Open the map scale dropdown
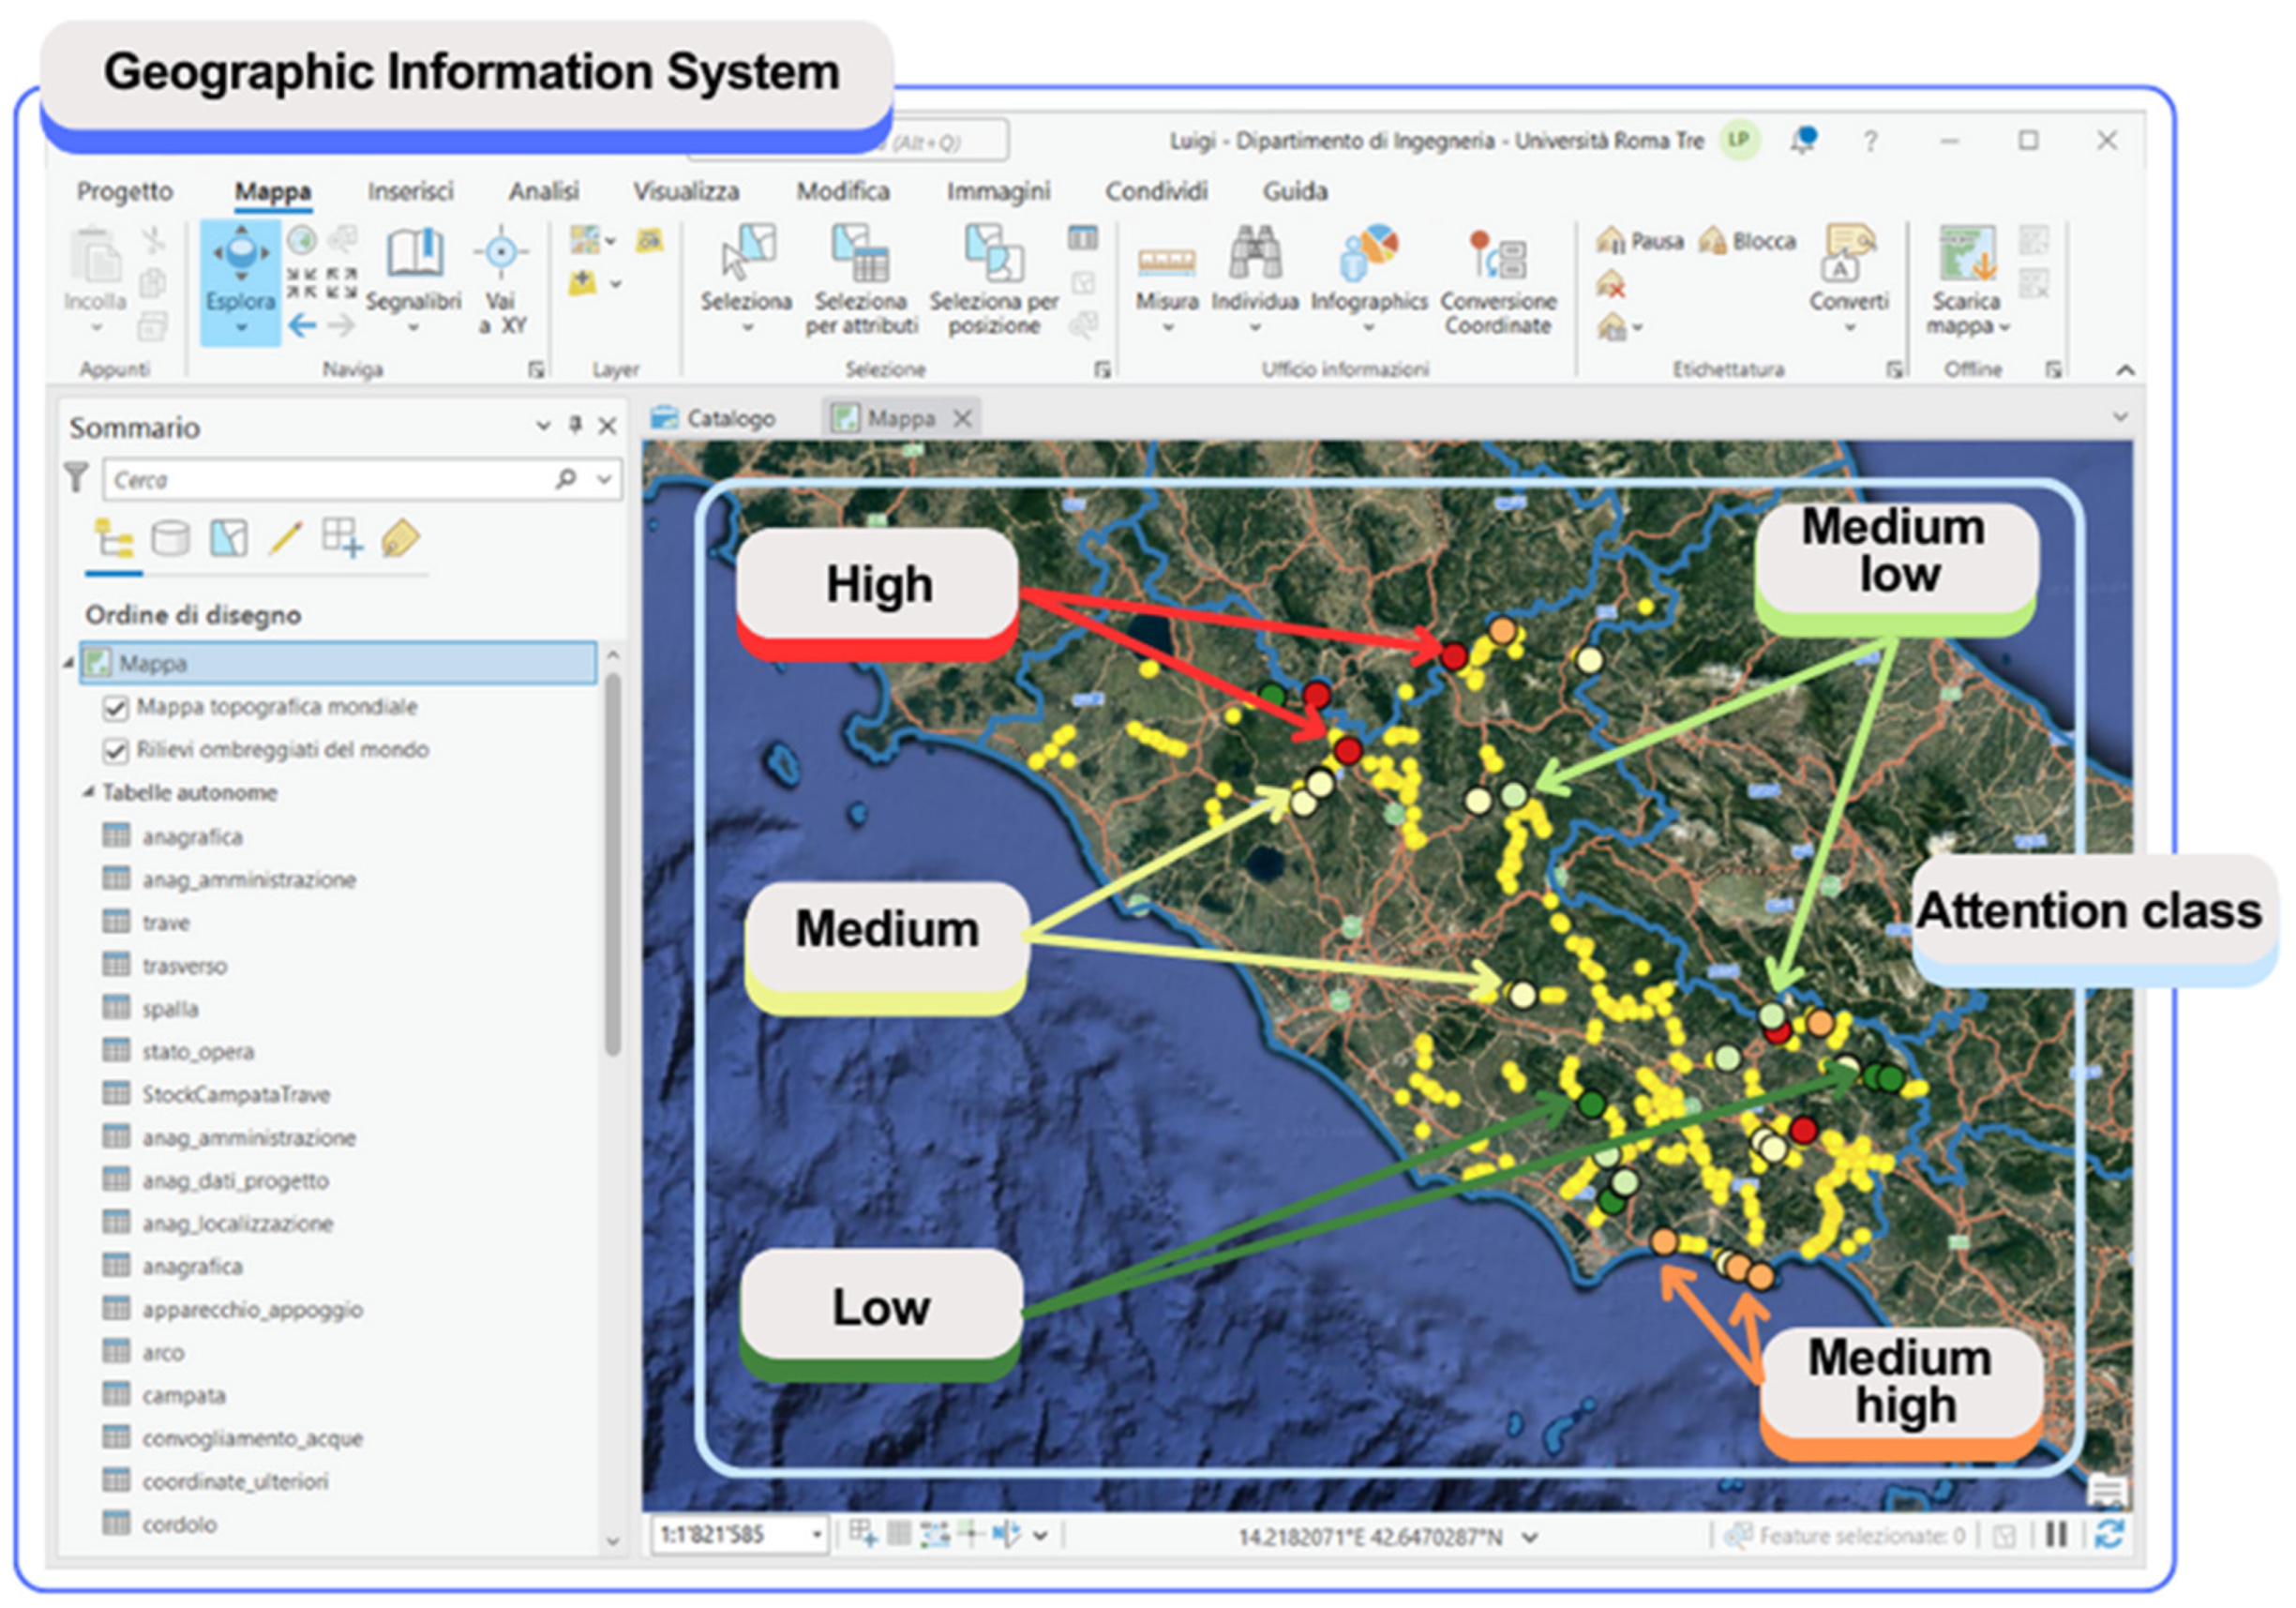Image resolution: width=2296 pixels, height=1608 pixels. 817,1534
